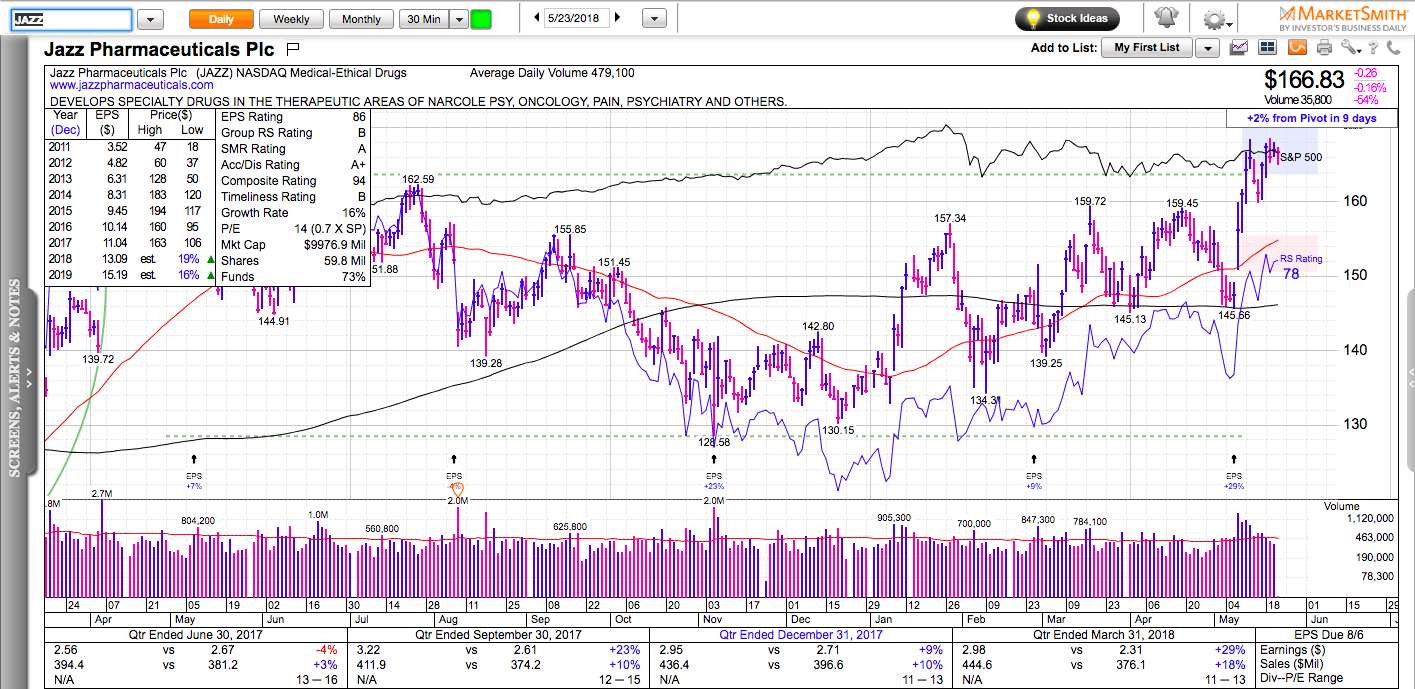Flag the stock with the flag icon

pos(293,48)
